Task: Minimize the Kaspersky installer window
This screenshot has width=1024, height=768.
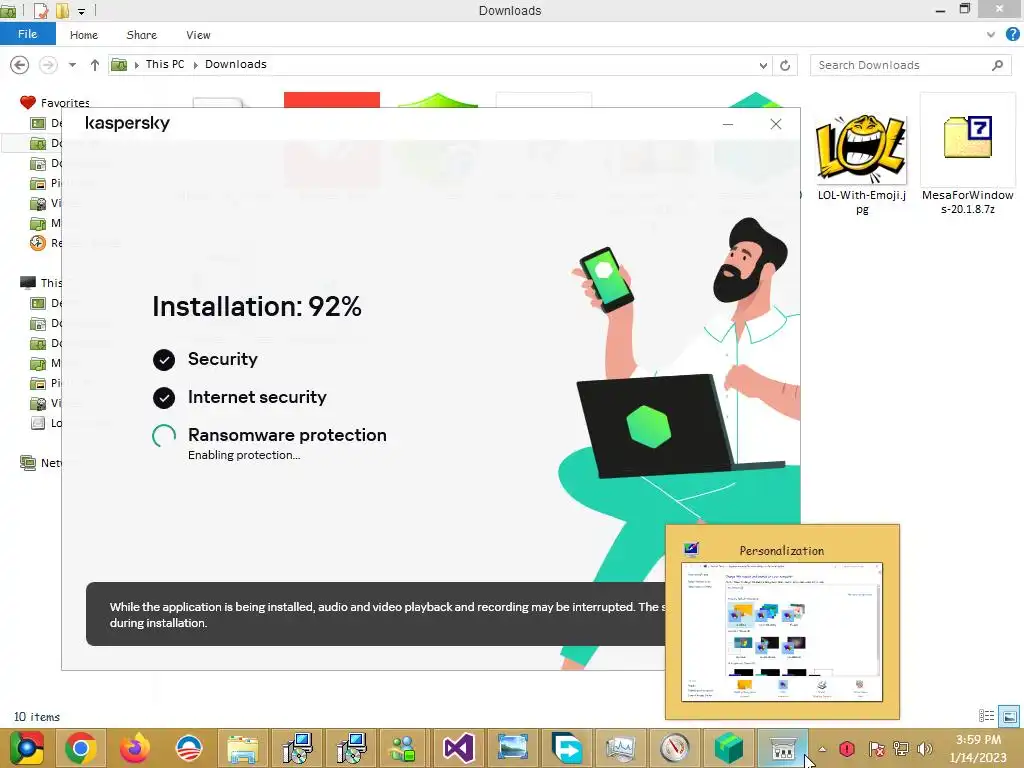Action: [x=728, y=124]
